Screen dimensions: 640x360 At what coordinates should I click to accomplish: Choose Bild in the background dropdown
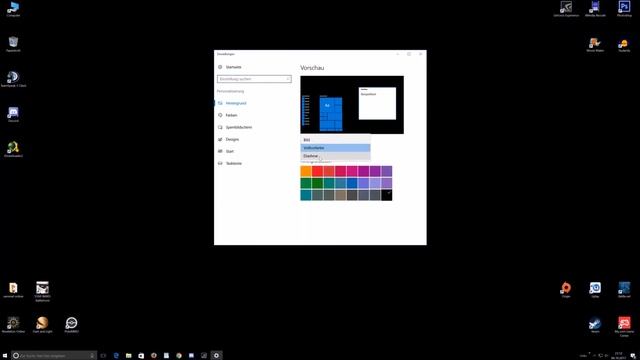click(x=336, y=140)
